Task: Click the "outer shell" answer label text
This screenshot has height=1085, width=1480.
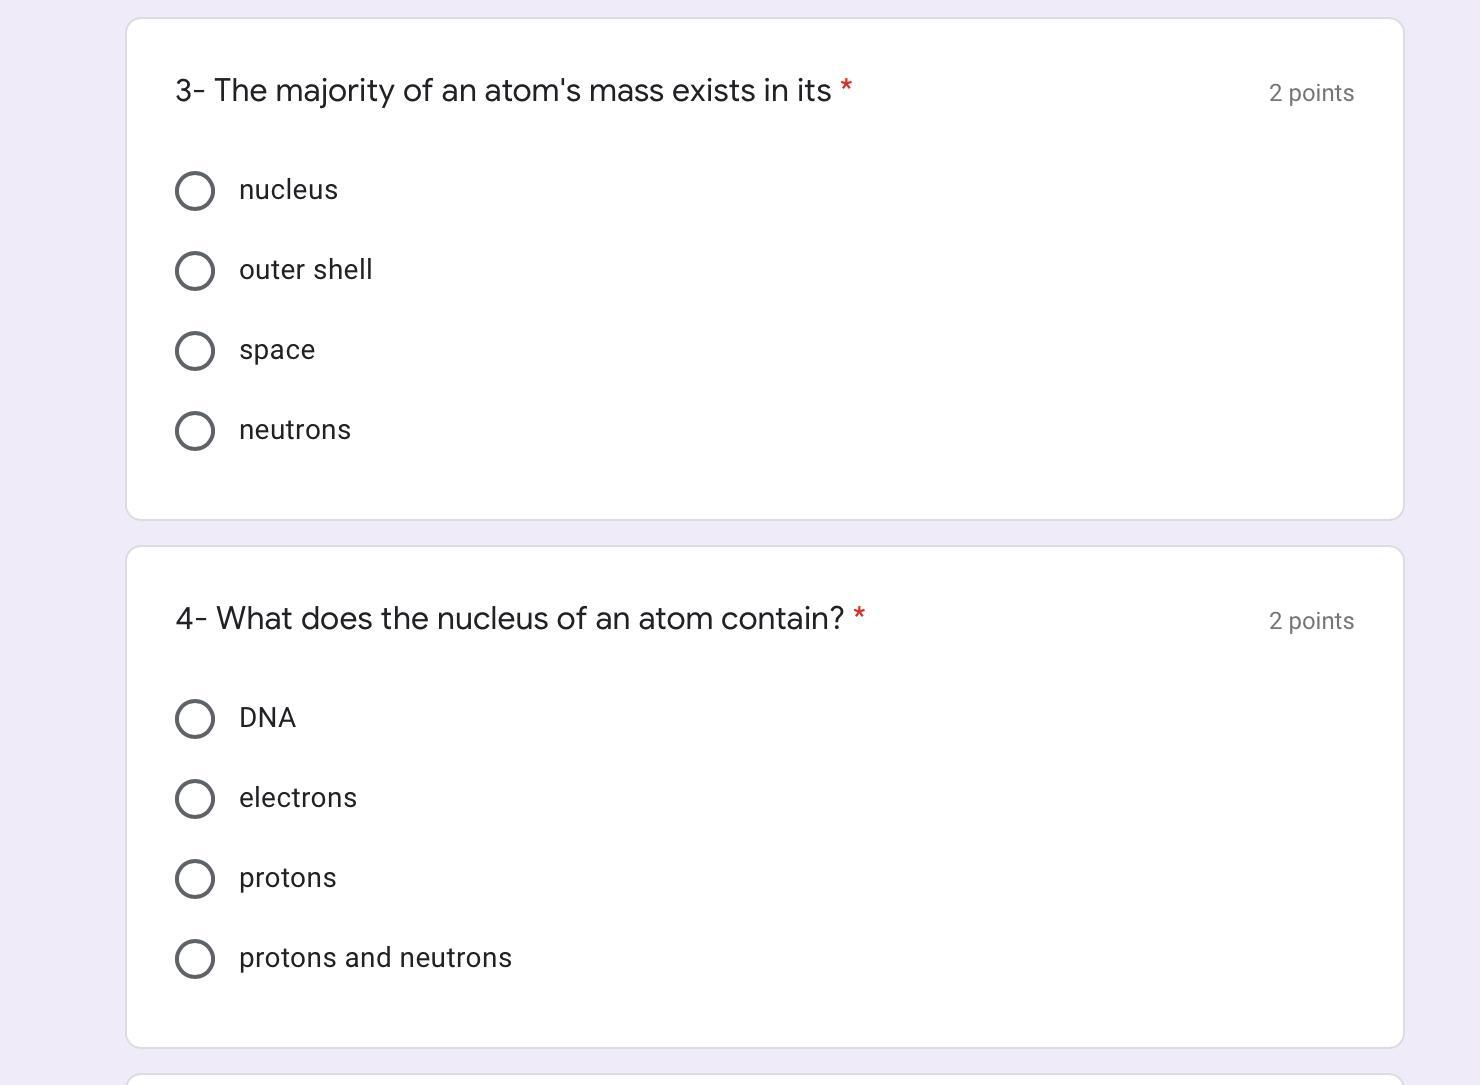Action: [305, 270]
